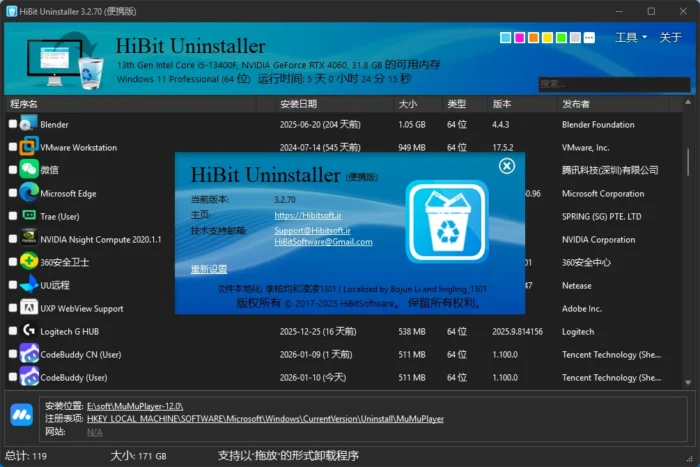Image resolution: width=700 pixels, height=467 pixels.
Task: Sort by 类型 column header
Action: coord(465,104)
